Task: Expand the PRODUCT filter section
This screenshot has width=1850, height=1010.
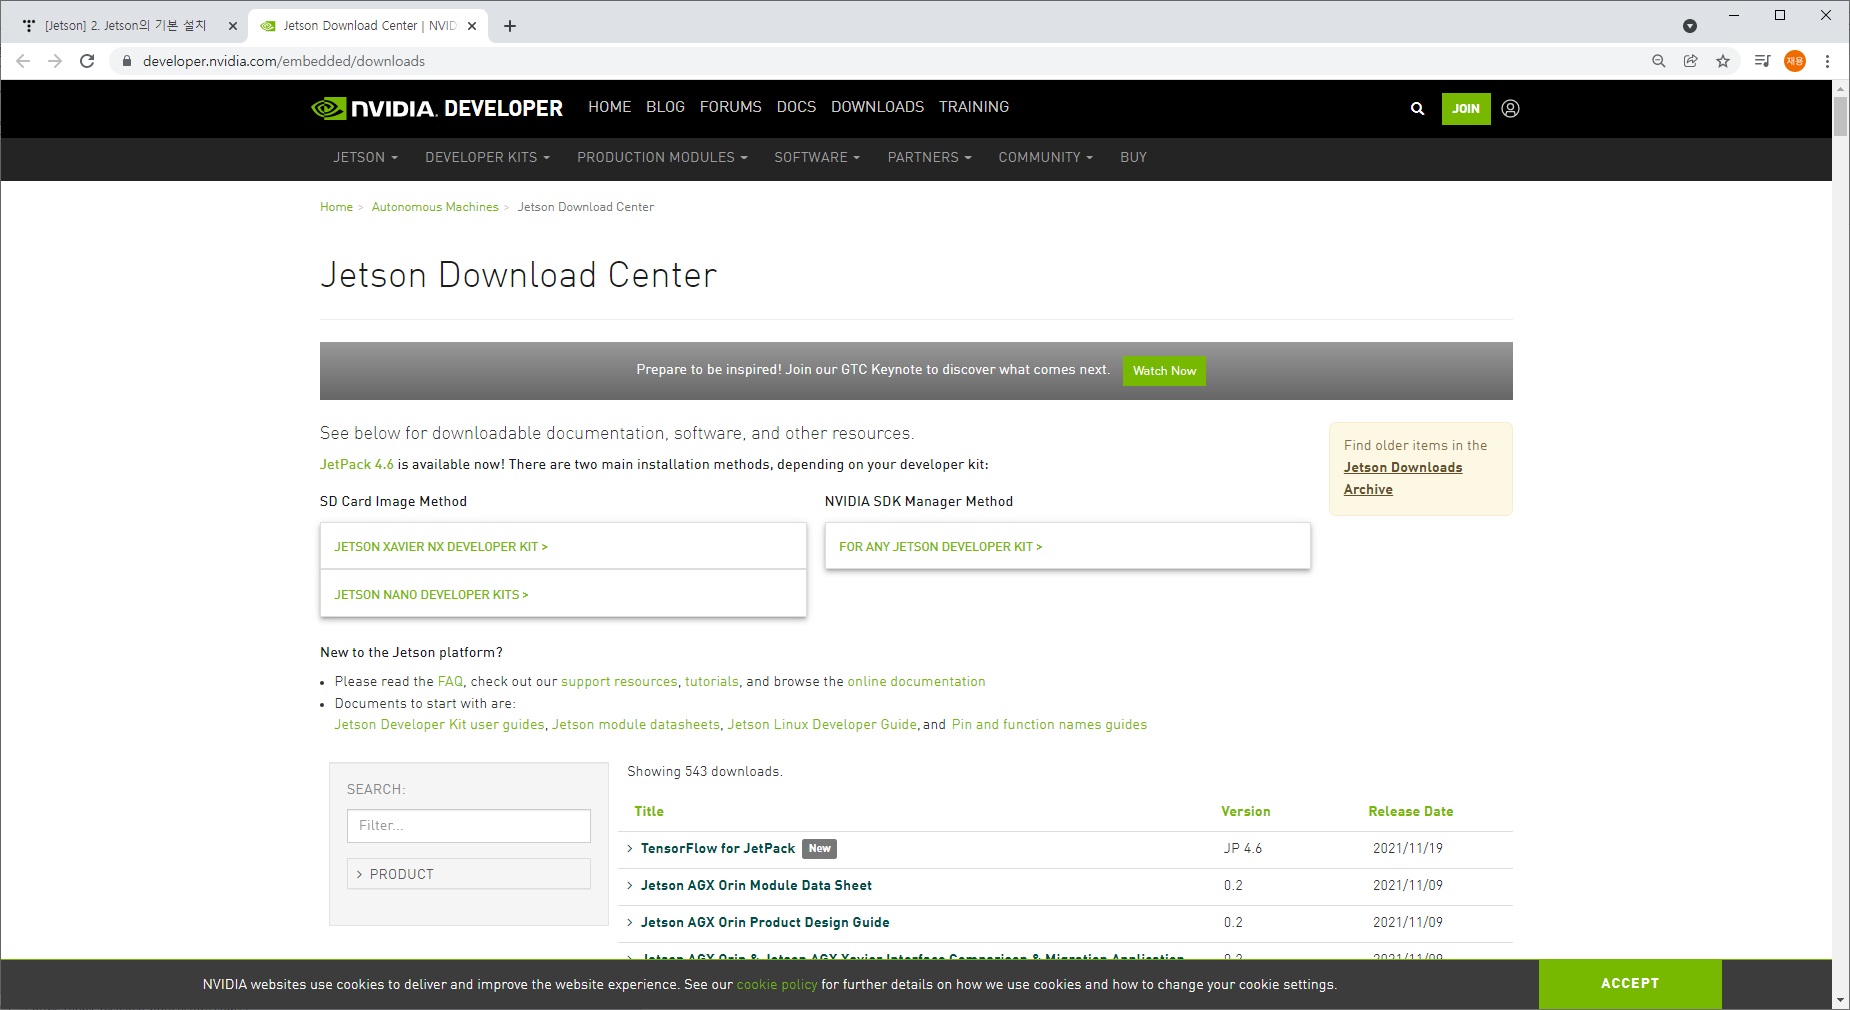Action: [x=469, y=874]
